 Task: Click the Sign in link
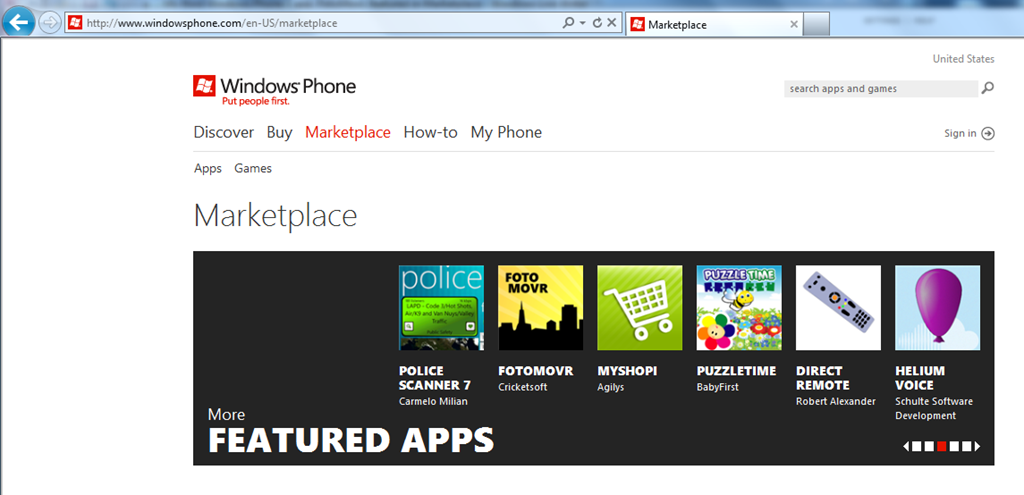point(960,133)
